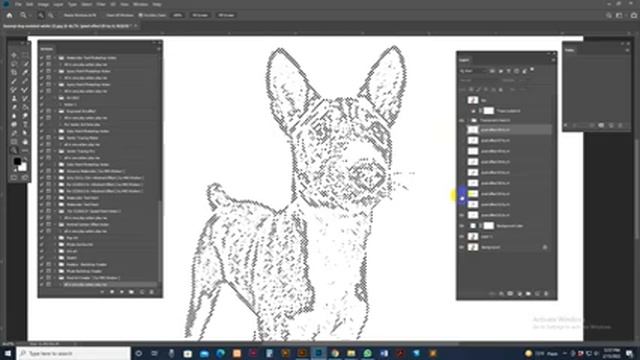Collapse the layer group in Layers panel
This screenshot has height=360, width=640.
click(468, 120)
